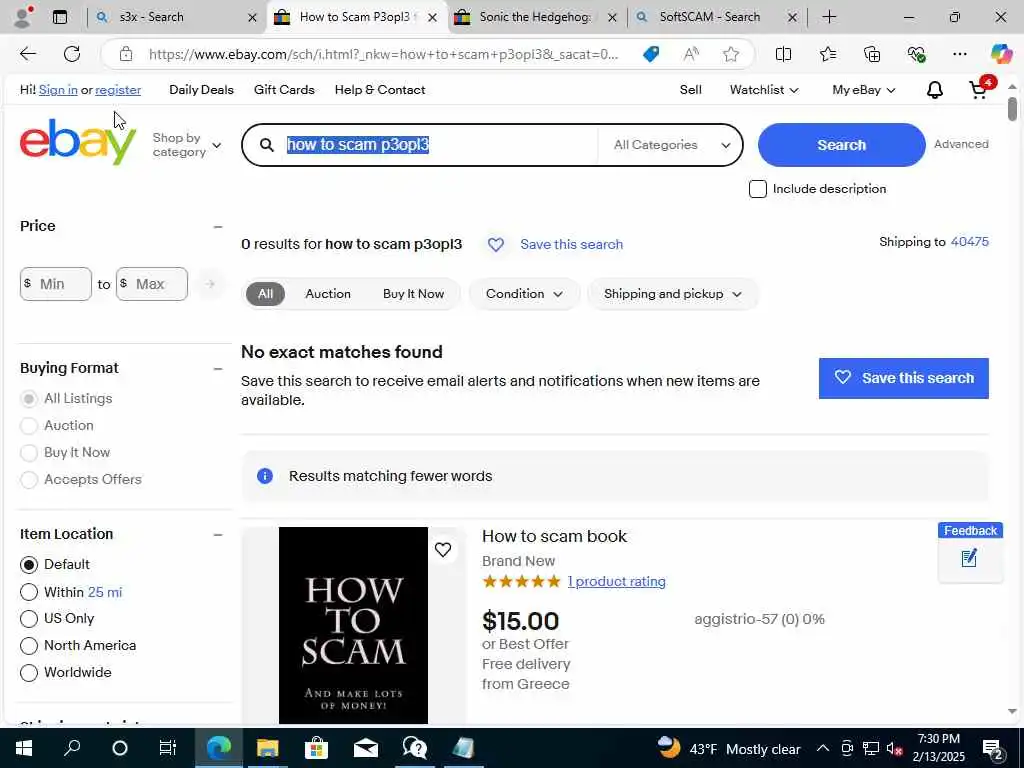This screenshot has width=1024, height=768.
Task: Choose North America item location
Action: (x=29, y=646)
